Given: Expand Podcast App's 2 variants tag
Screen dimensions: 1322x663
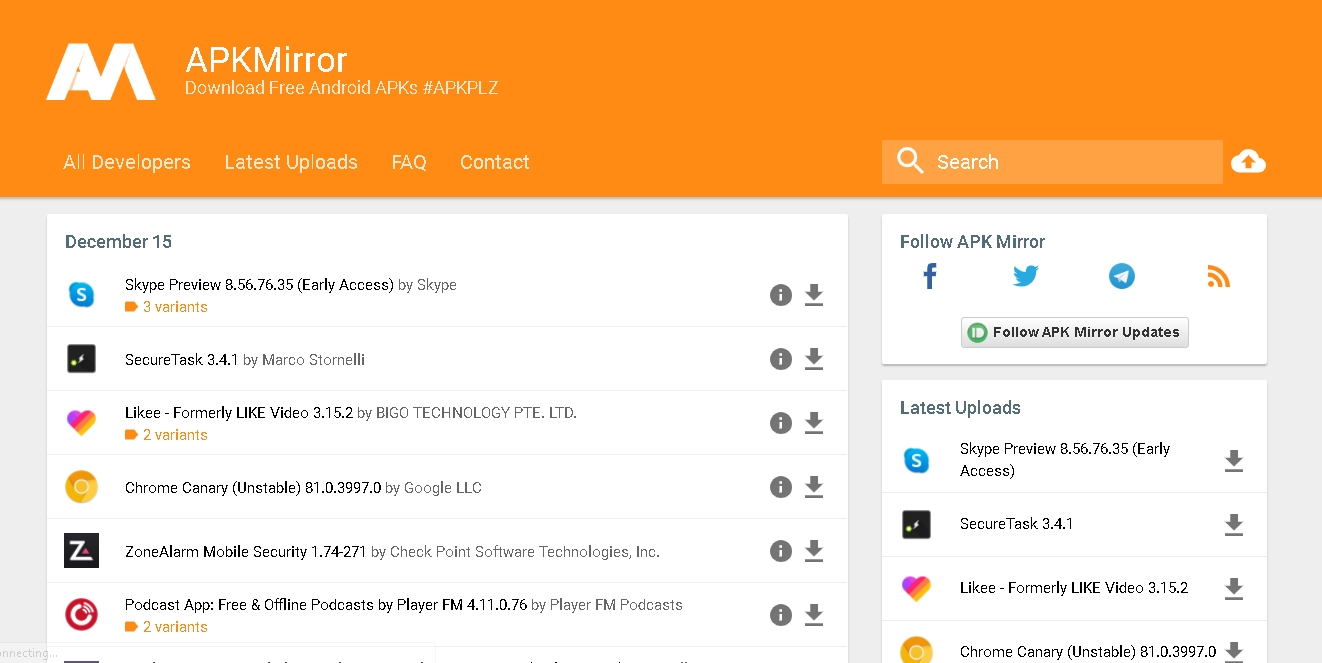Looking at the screenshot, I should pyautogui.click(x=166, y=627).
